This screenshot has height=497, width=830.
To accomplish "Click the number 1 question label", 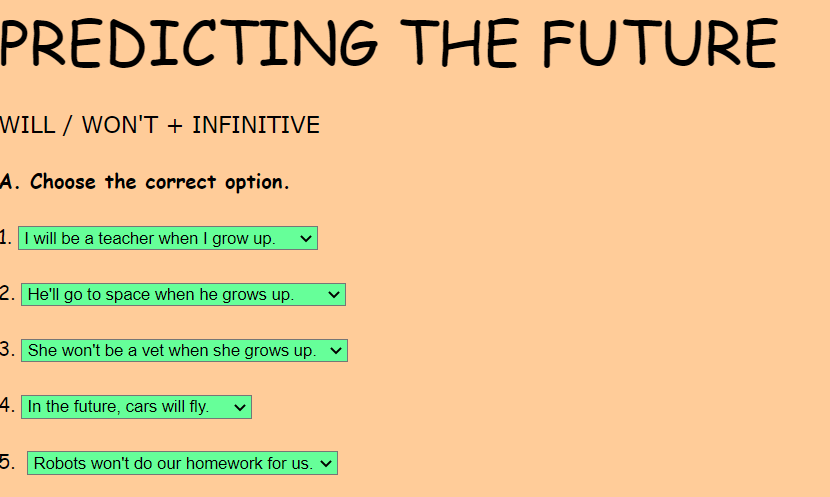I will click(x=6, y=237).
